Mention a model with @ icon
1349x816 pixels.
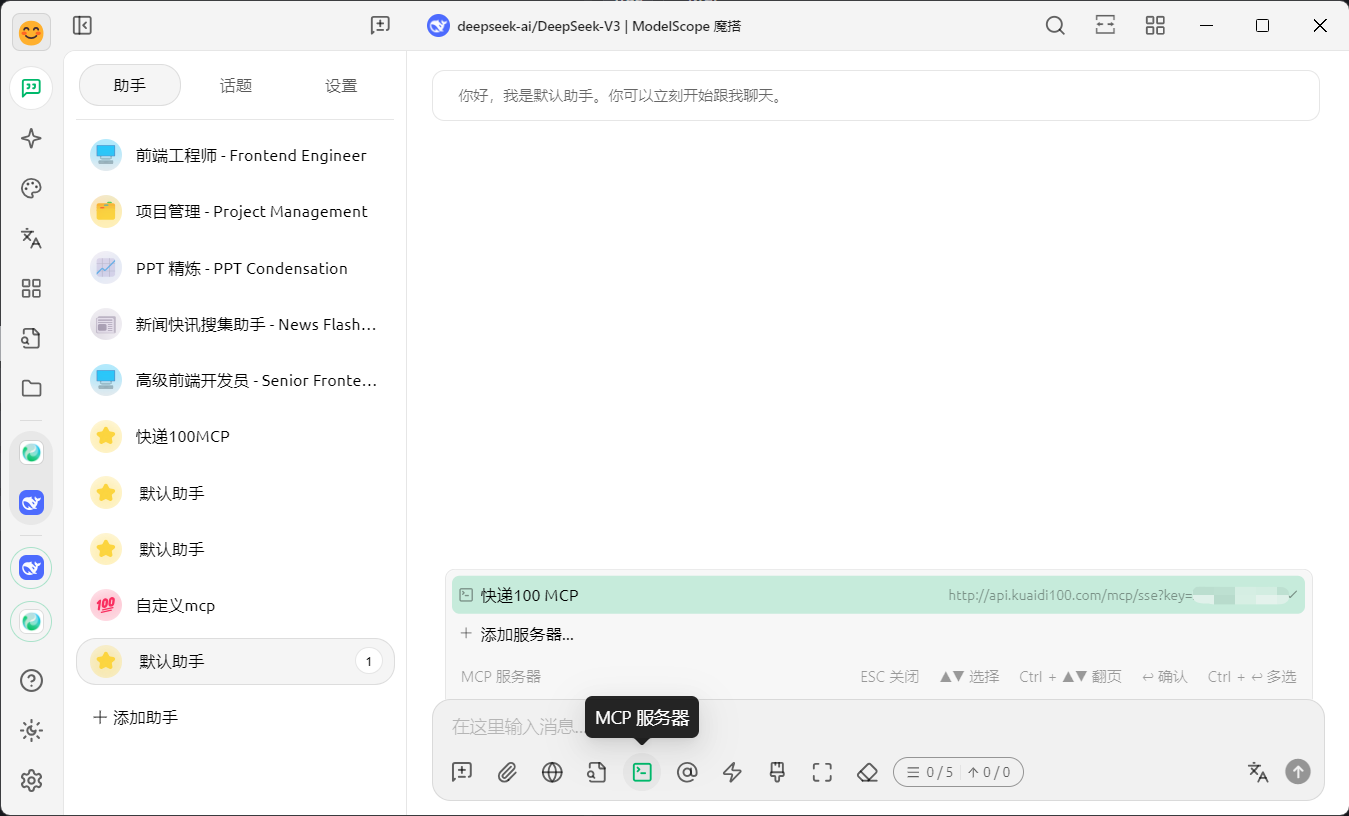pyautogui.click(x=687, y=772)
